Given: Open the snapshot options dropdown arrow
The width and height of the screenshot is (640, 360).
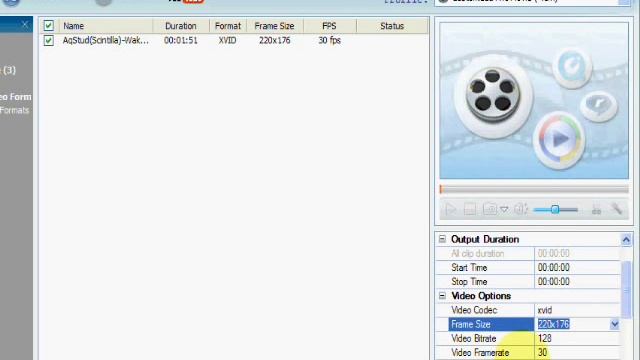Looking at the screenshot, I should tap(504, 209).
